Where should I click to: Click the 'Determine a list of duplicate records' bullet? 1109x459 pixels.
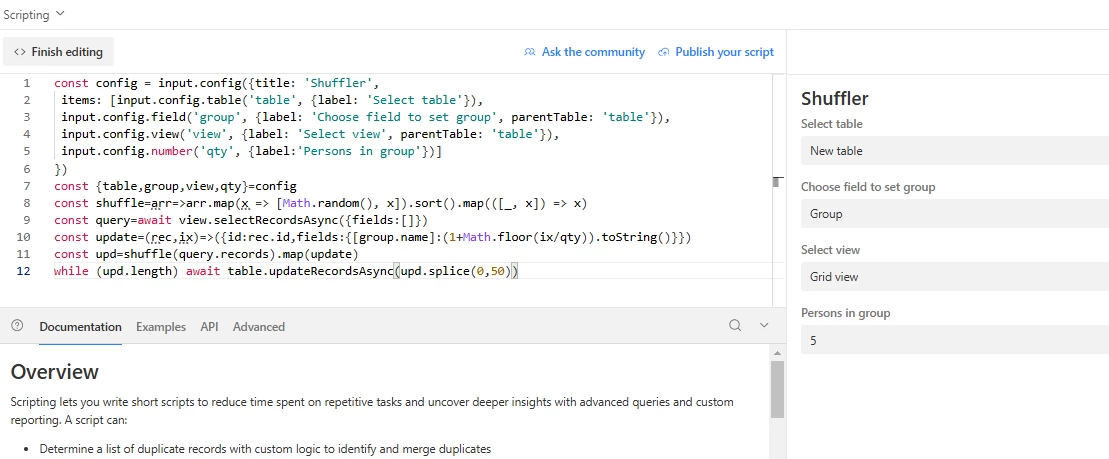click(265, 448)
